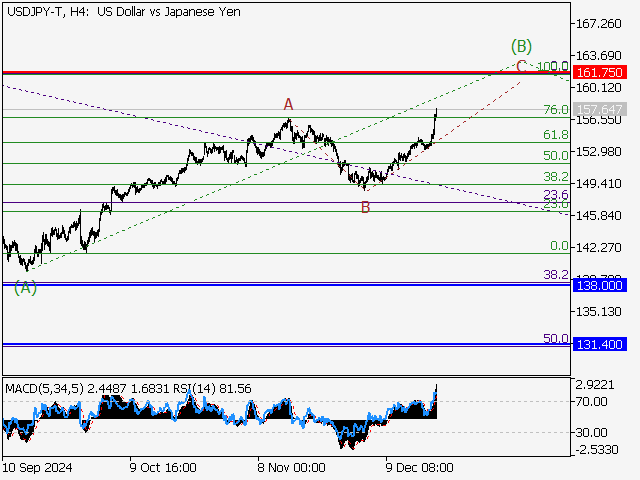The width and height of the screenshot is (640, 480).
Task: Select the 10 Sep 2024 date marker
Action: click(39, 467)
